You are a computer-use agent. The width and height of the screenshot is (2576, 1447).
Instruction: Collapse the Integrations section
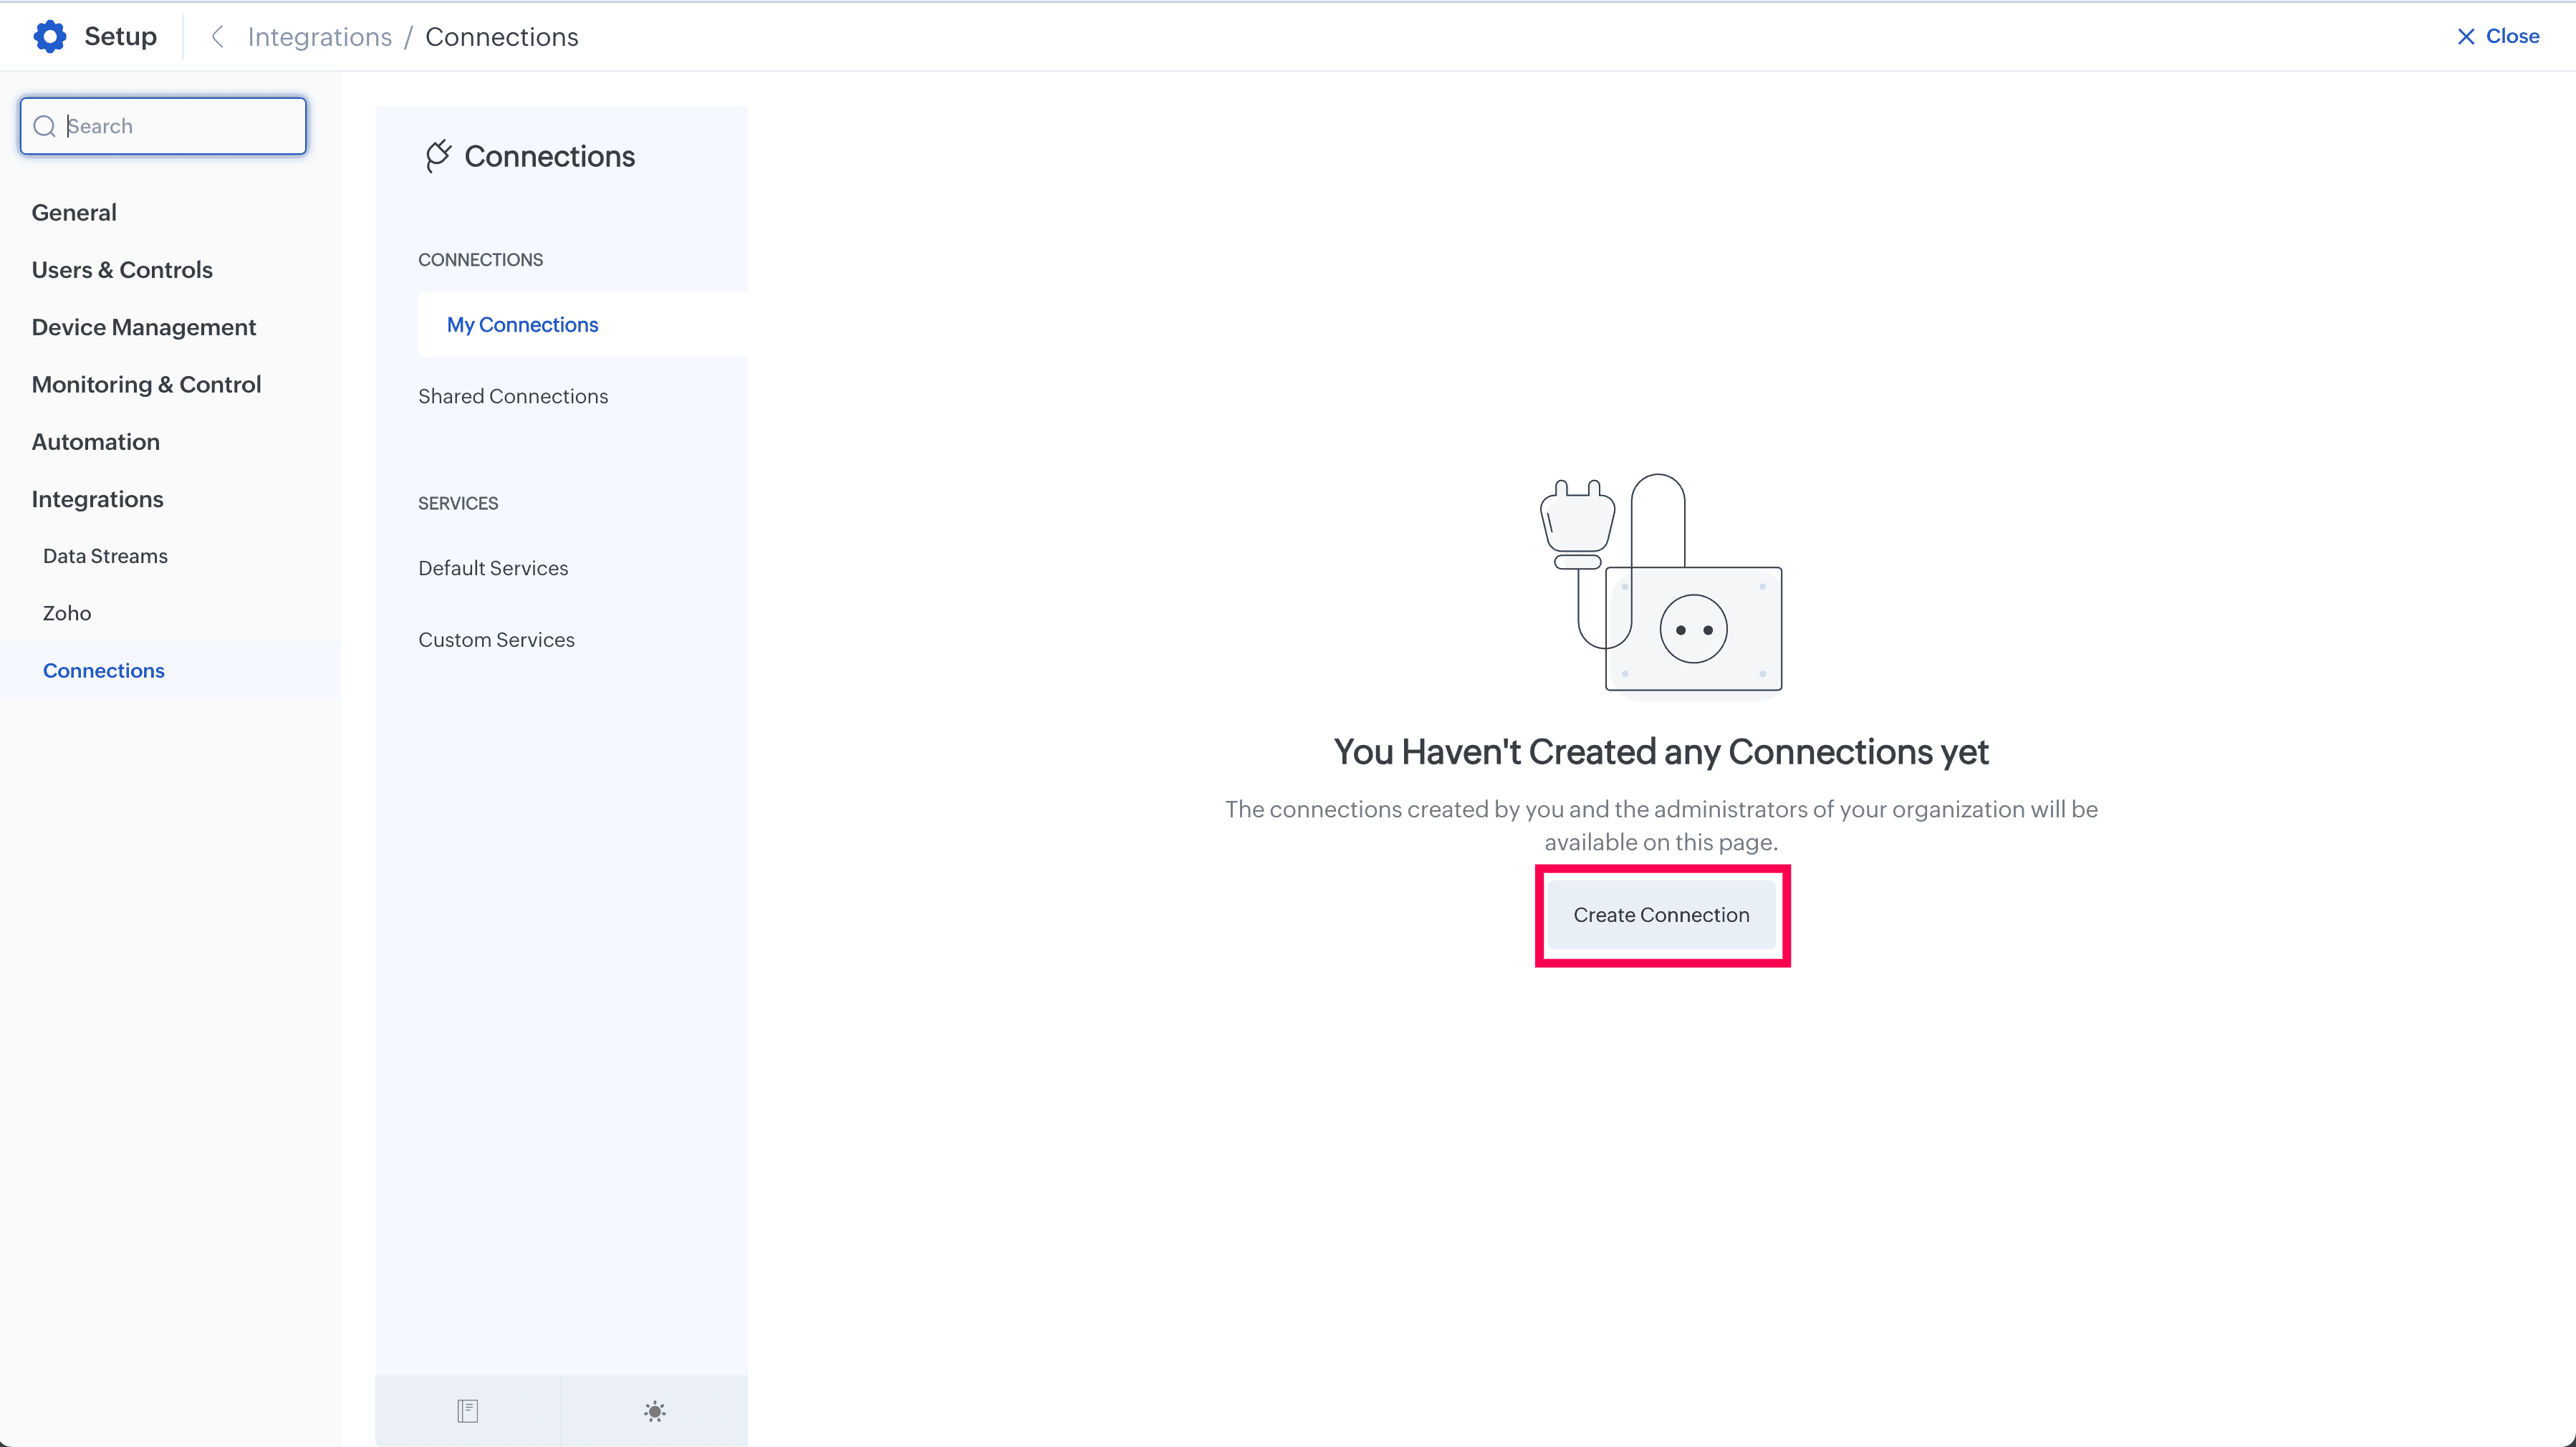click(x=97, y=499)
